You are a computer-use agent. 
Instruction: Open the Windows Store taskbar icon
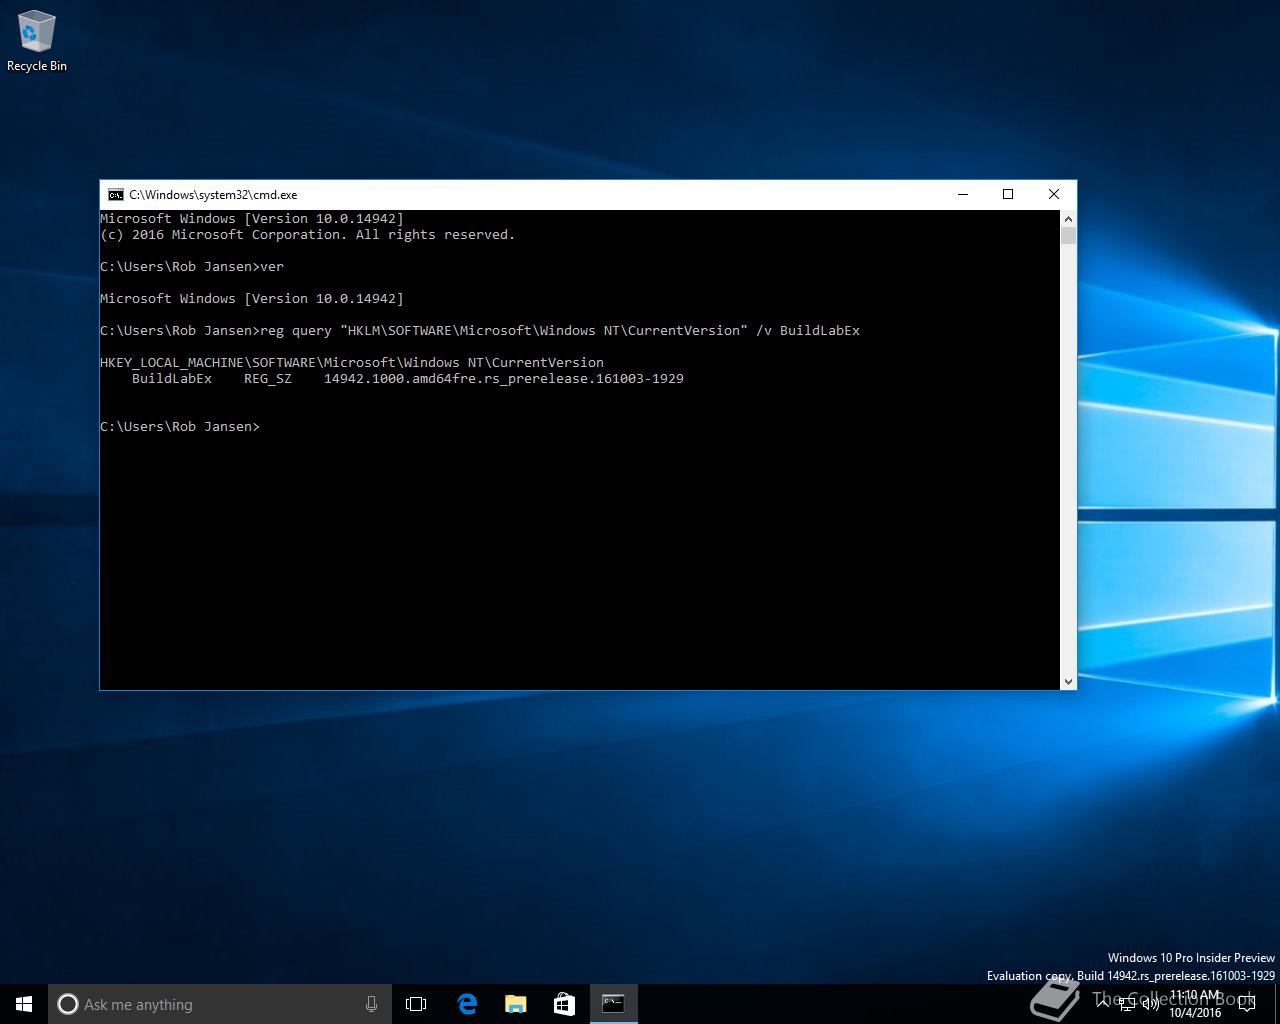pos(564,1004)
